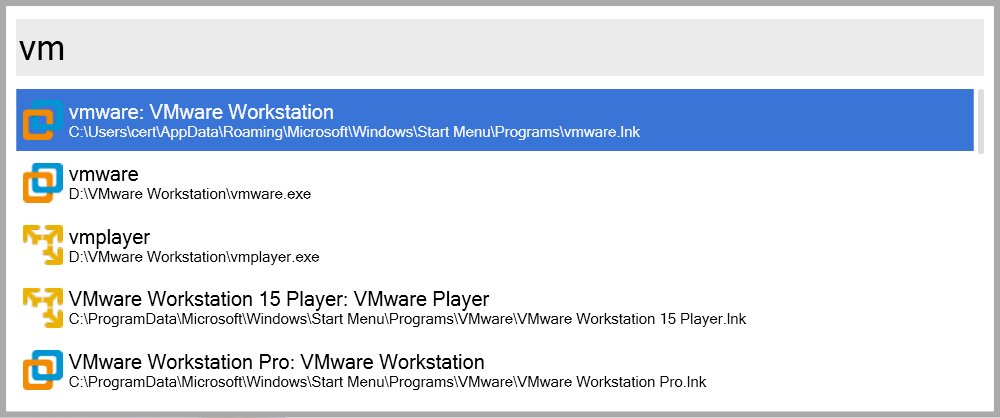This screenshot has width=1000, height=418.
Task: Click the vmware.exe result icon
Action: click(43, 183)
